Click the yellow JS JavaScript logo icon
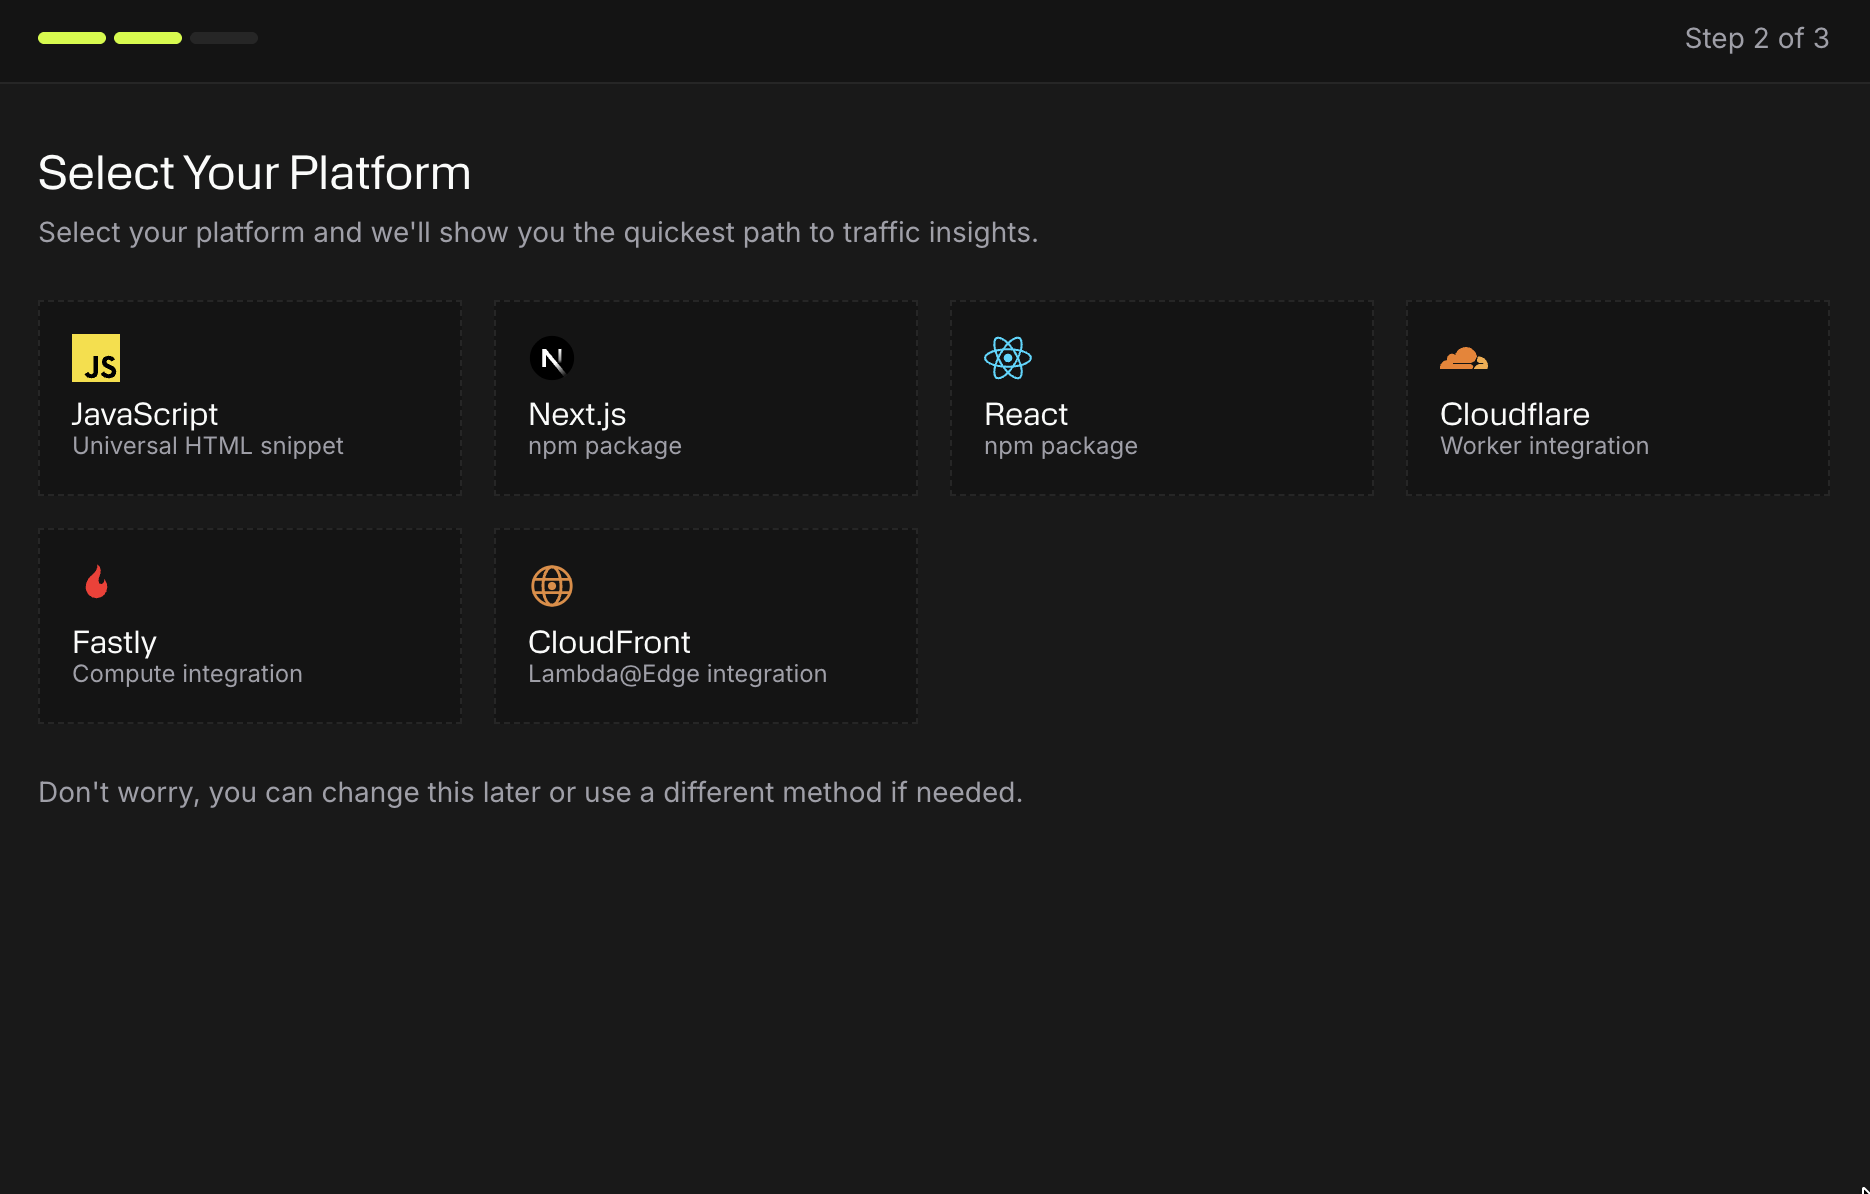This screenshot has height=1194, width=1870. click(96, 358)
